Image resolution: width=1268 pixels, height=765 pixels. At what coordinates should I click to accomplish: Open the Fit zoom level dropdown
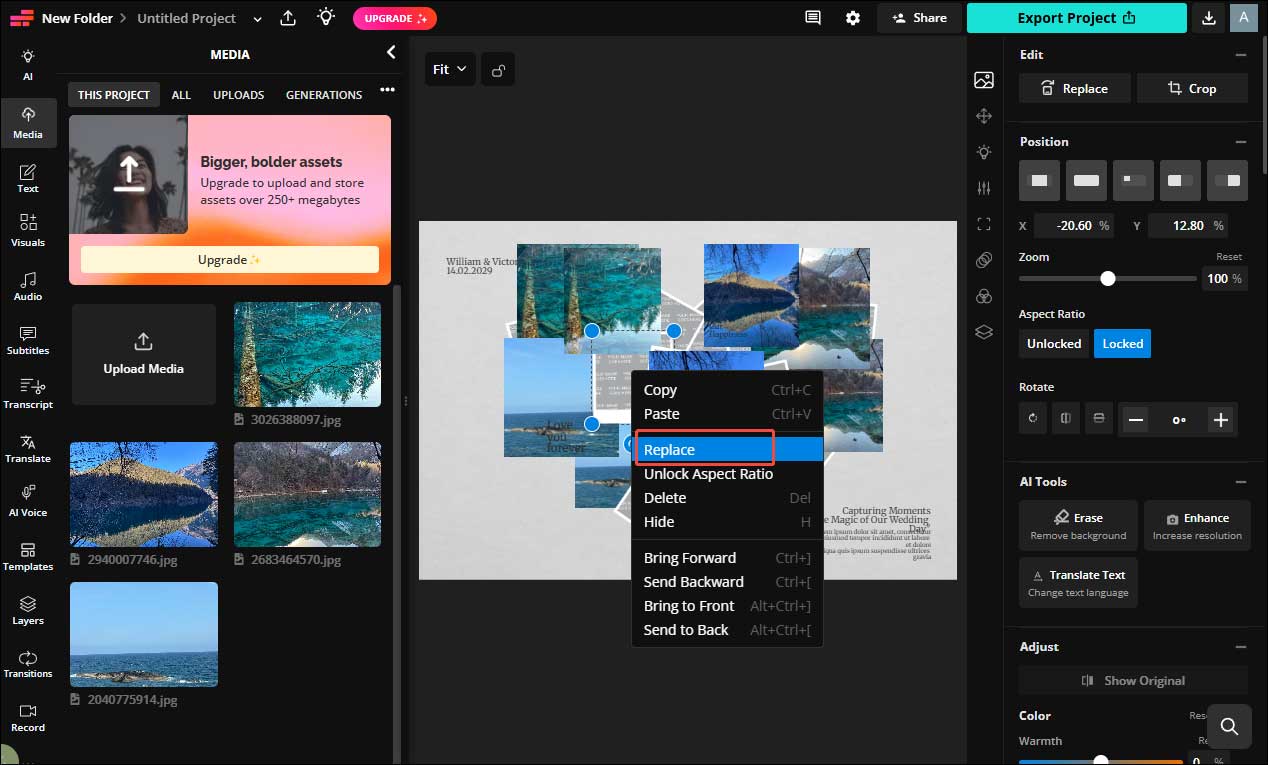point(450,69)
